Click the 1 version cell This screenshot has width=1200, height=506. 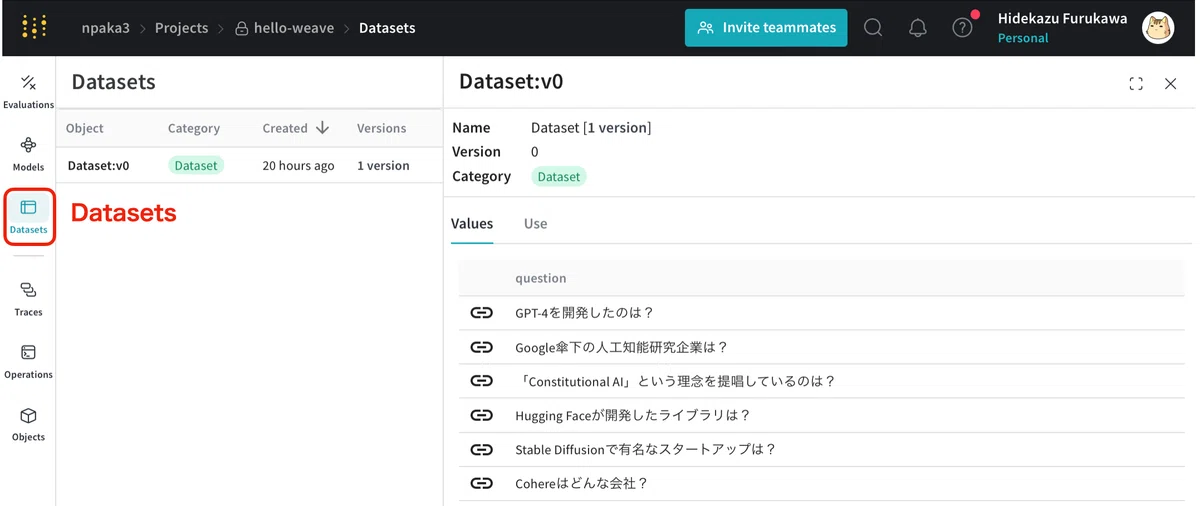(383, 166)
